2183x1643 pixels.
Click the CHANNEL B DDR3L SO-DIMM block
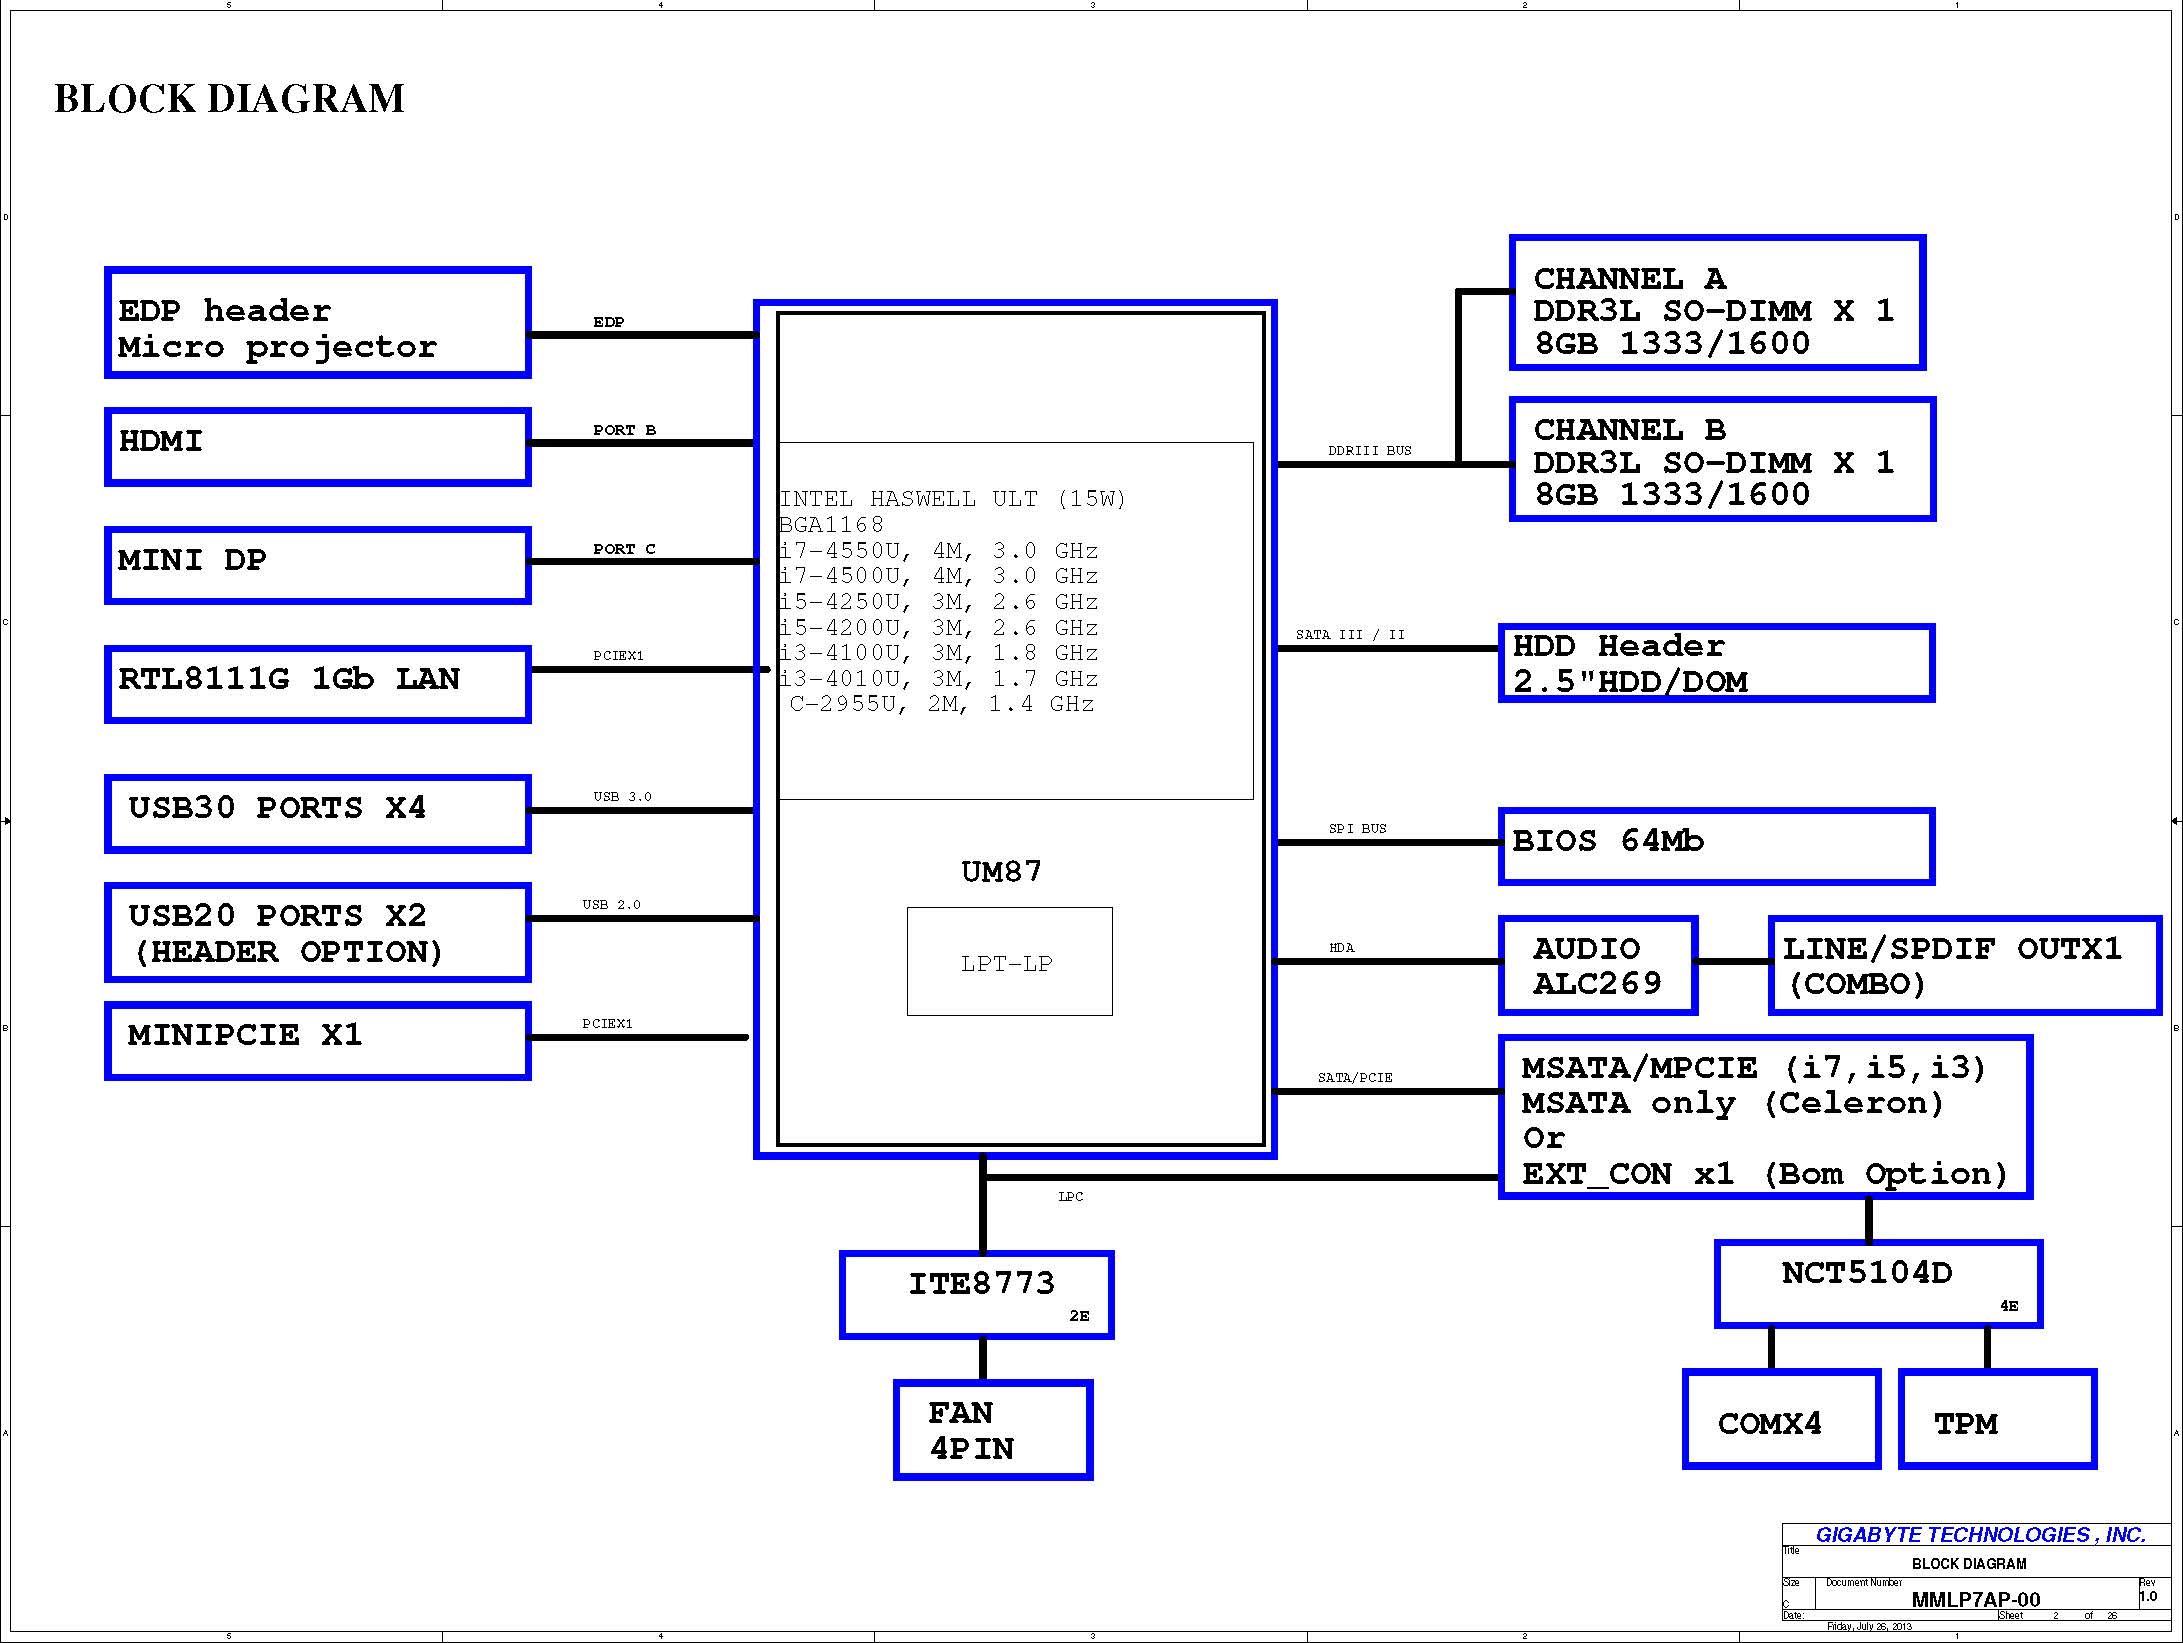(x=1721, y=459)
